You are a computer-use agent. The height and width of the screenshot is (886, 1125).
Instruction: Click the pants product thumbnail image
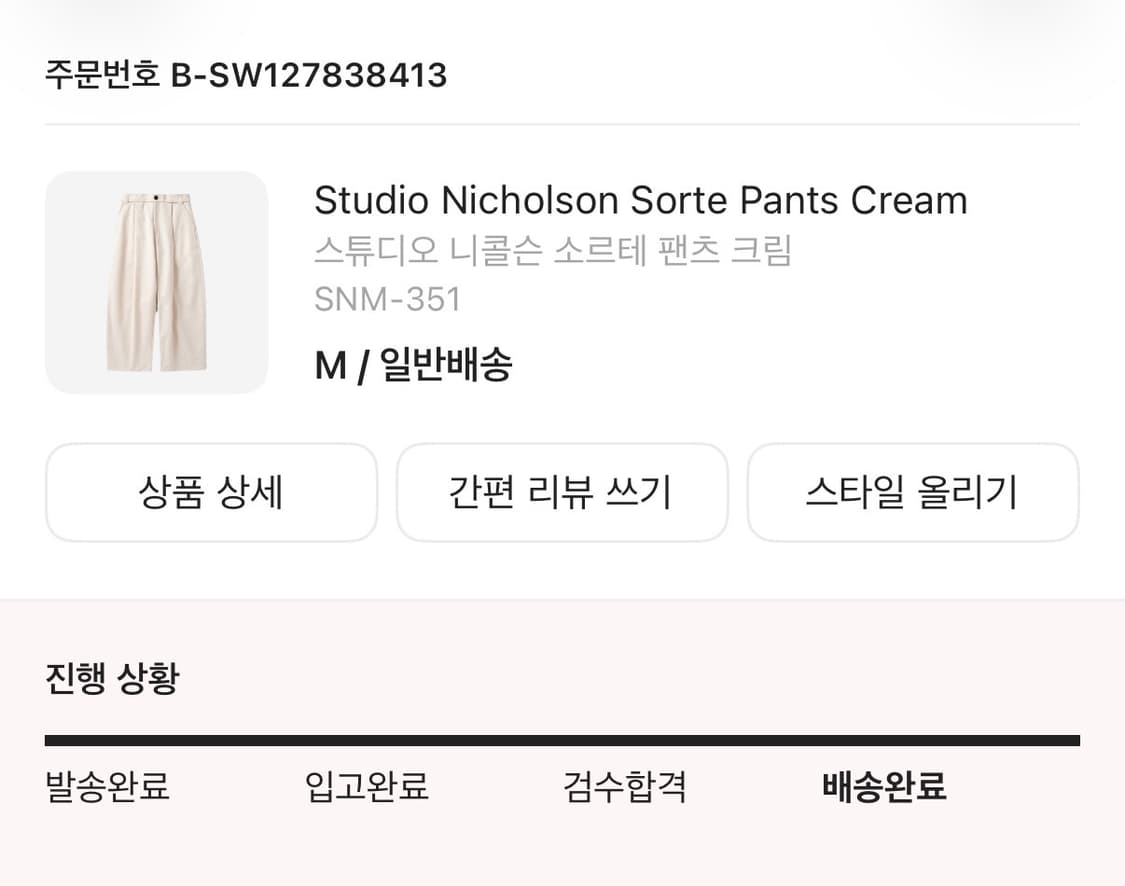tap(156, 283)
